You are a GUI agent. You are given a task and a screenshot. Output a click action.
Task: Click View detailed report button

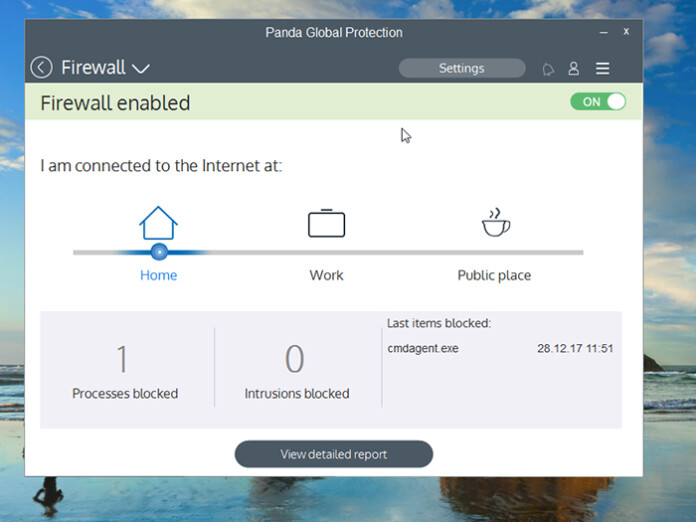point(333,454)
